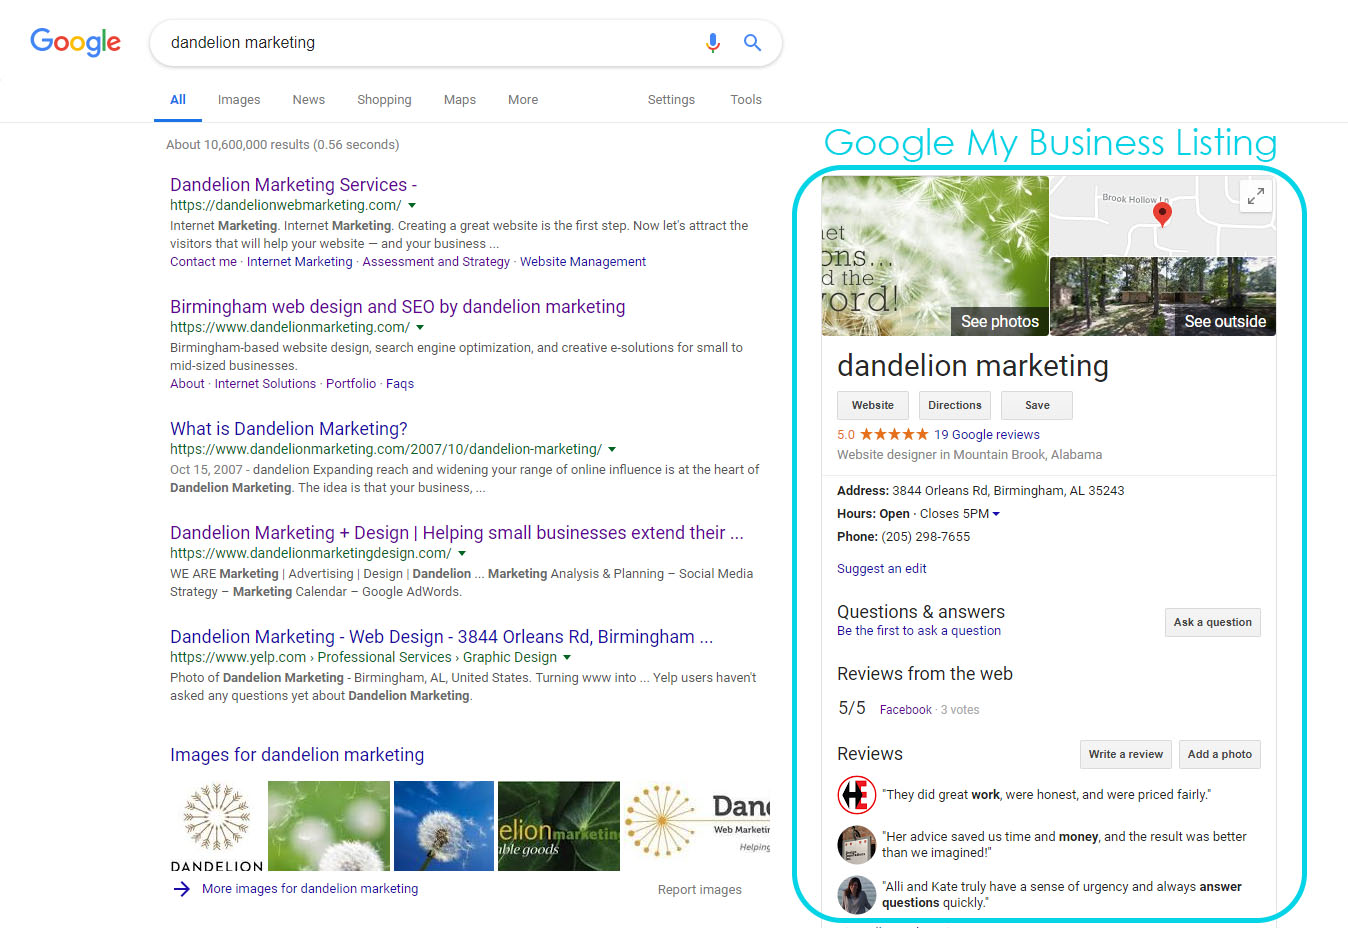Open search Tools
Image resolution: width=1348 pixels, height=928 pixels.
pos(746,100)
